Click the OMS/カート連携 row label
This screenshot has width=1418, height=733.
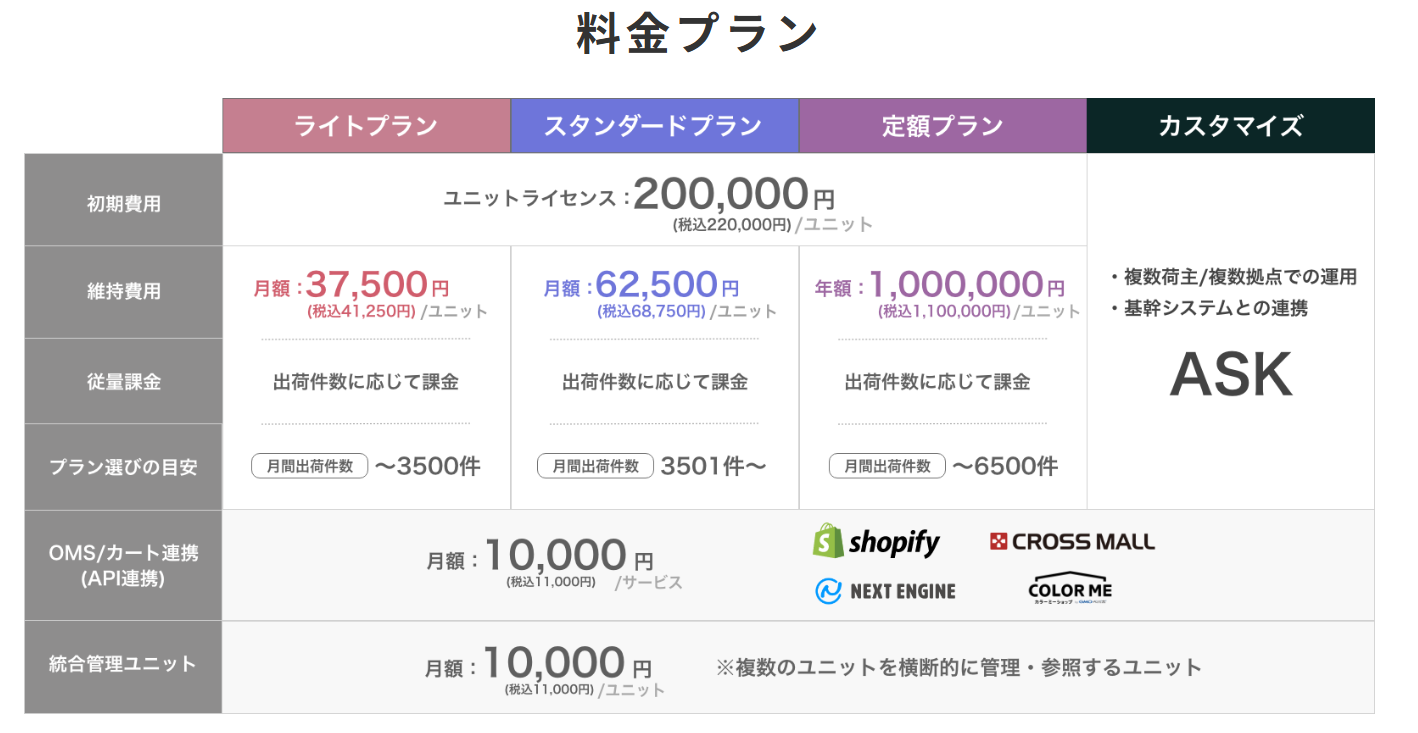pos(123,565)
